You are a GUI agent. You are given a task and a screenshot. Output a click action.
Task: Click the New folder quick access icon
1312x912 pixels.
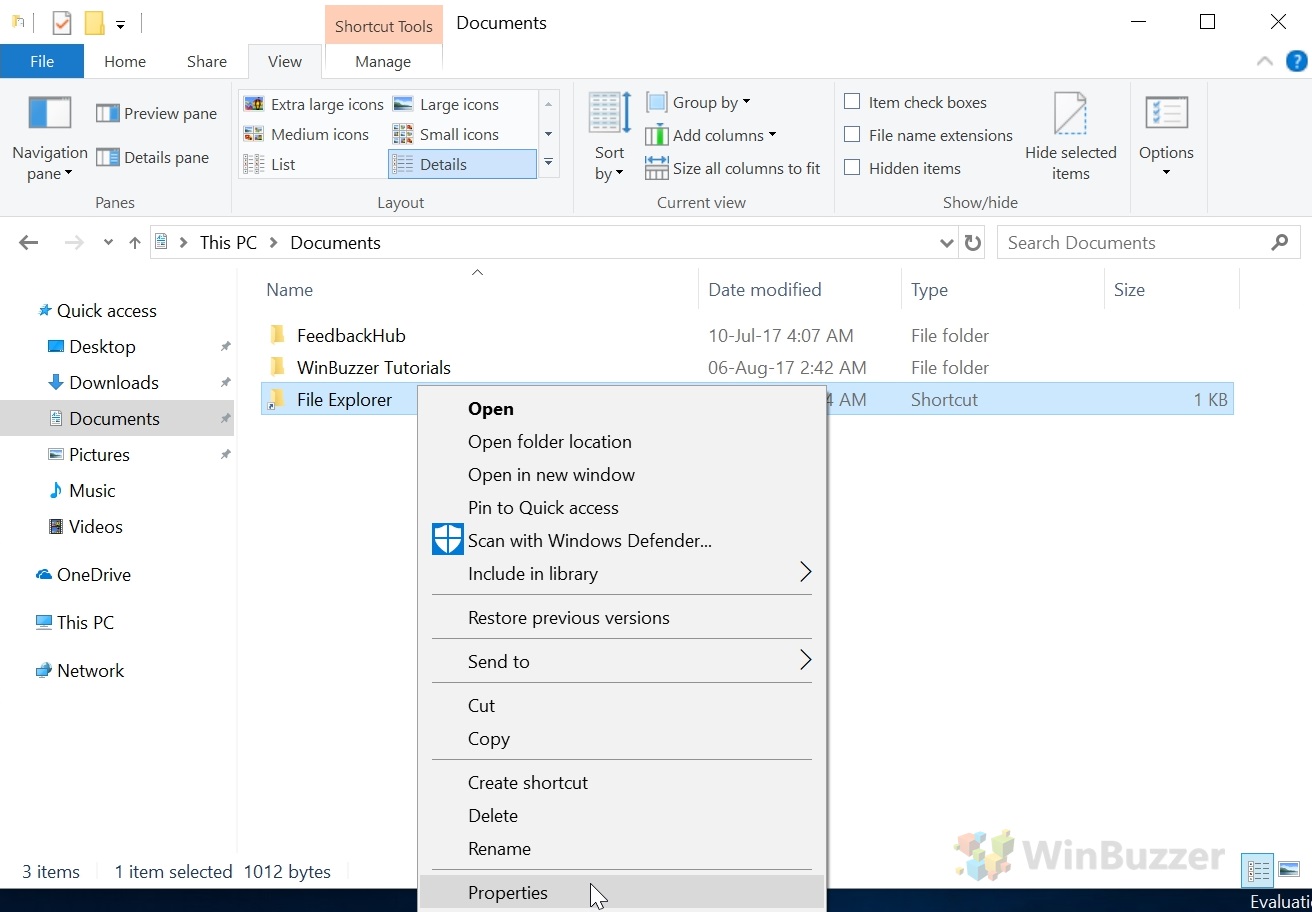94,22
